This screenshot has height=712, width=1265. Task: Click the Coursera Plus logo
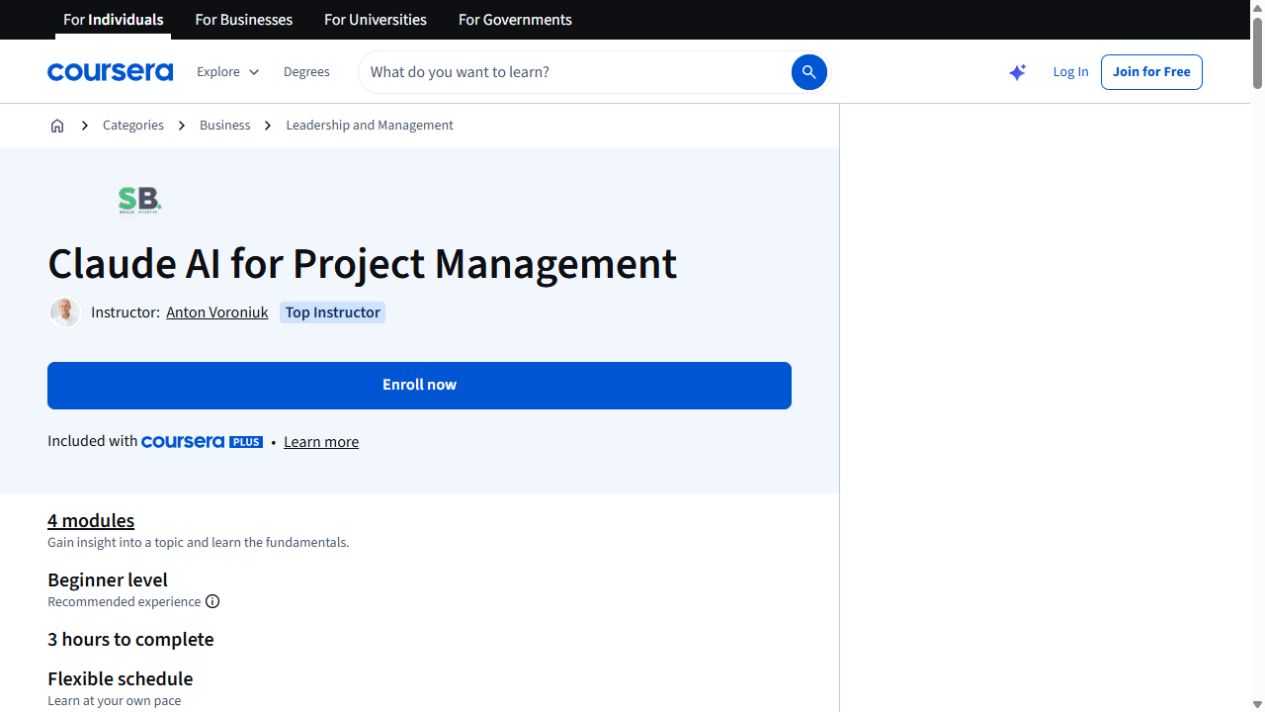pos(202,441)
